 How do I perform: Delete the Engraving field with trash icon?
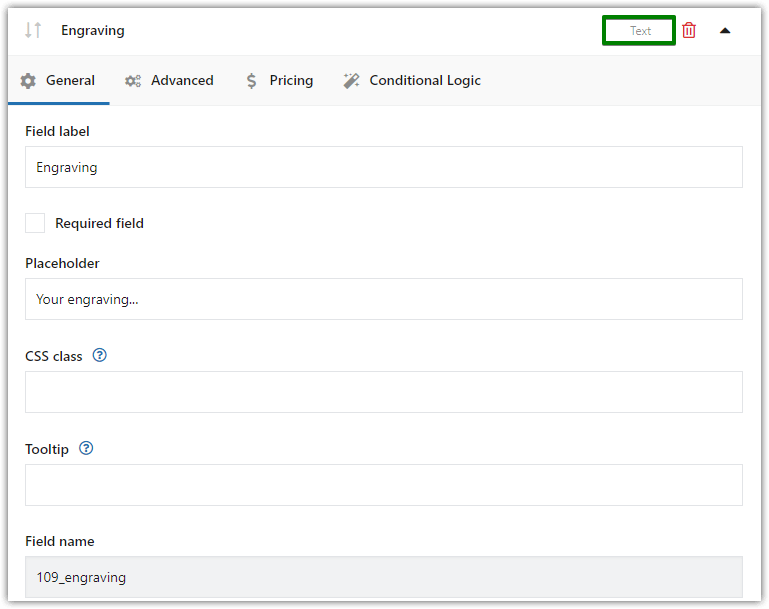coord(689,30)
